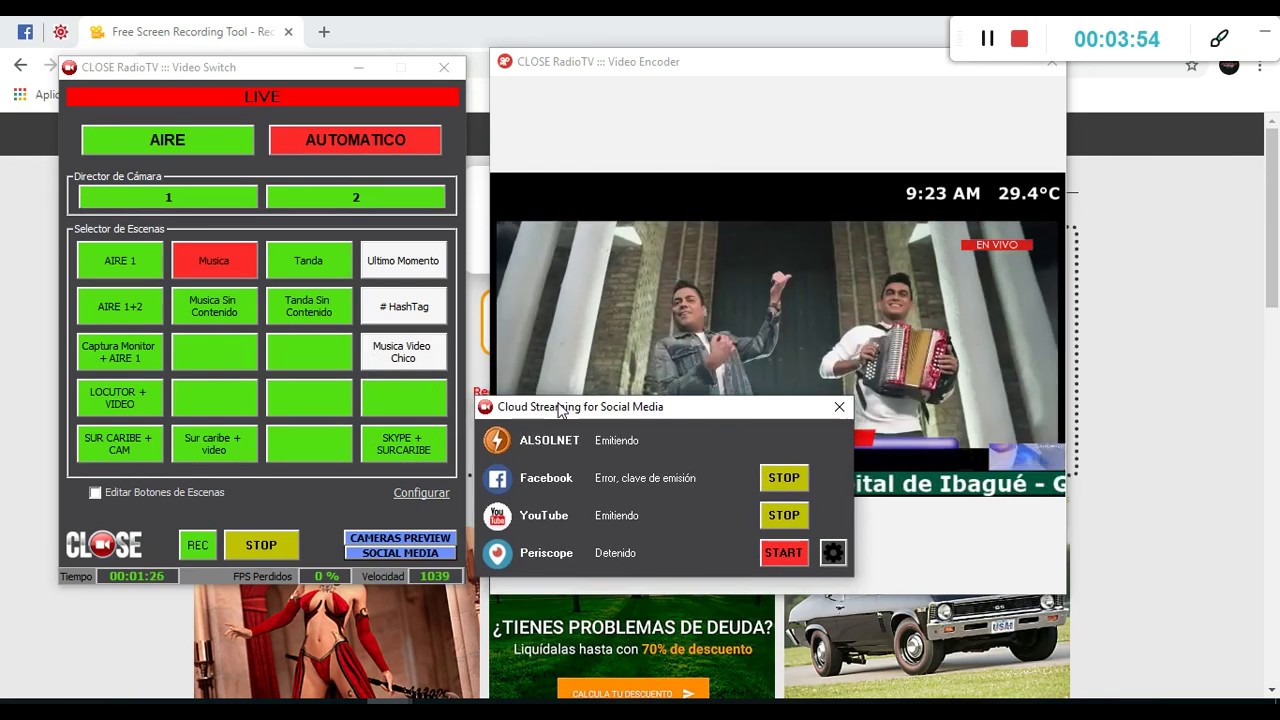Click the FPS Perdidos 0 % value
Viewport: 1280px width, 720px height.
326,577
